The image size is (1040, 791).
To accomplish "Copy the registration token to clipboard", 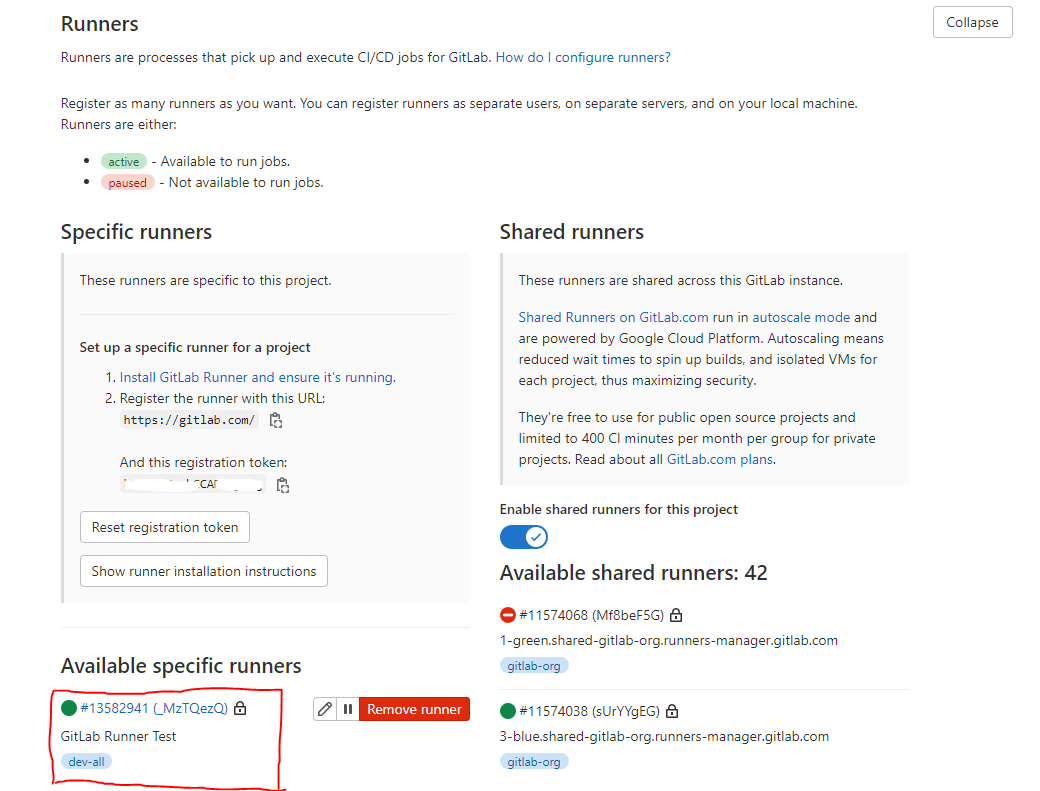I will pyautogui.click(x=283, y=485).
